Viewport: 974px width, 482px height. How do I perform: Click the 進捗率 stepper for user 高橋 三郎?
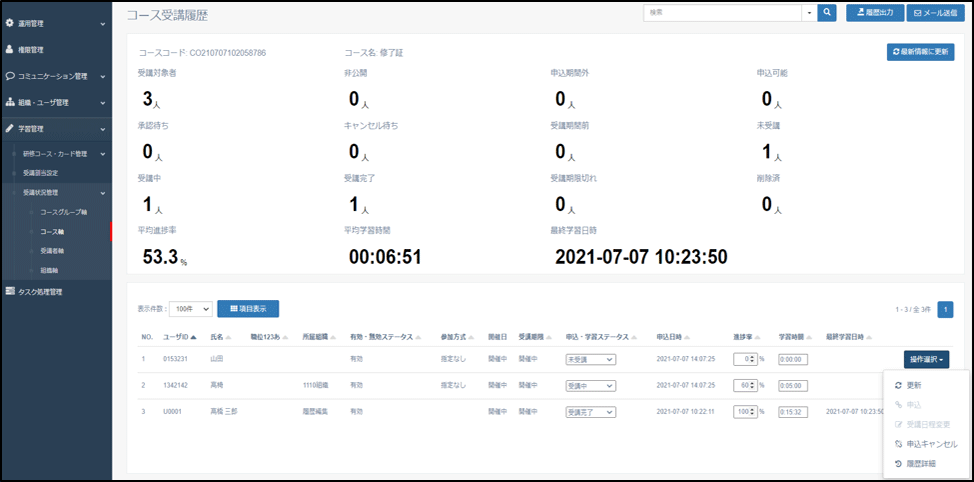coord(753,411)
